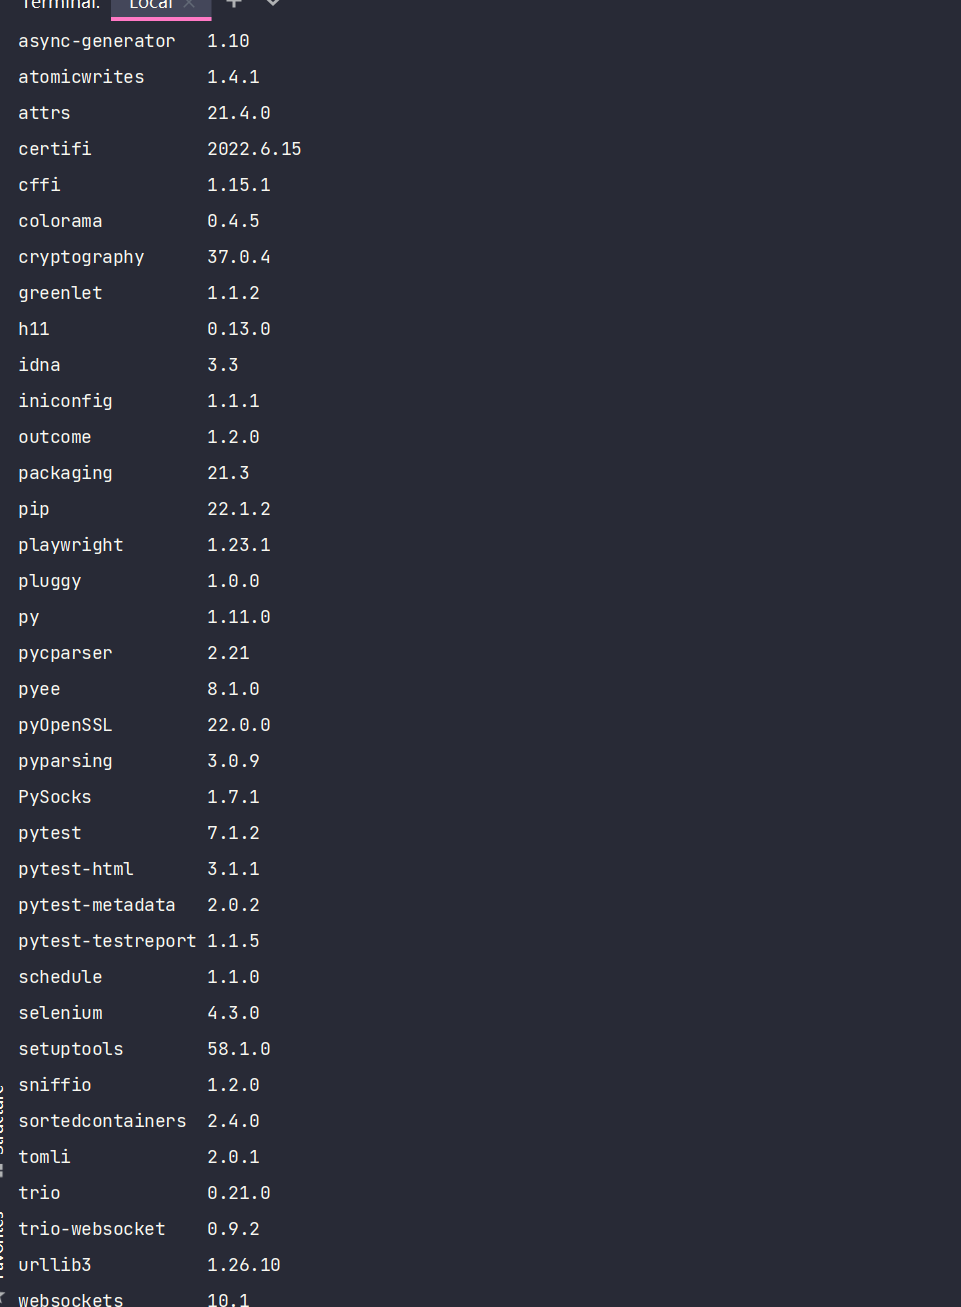Click the pluggy package name
961x1307 pixels.
[x=50, y=581]
